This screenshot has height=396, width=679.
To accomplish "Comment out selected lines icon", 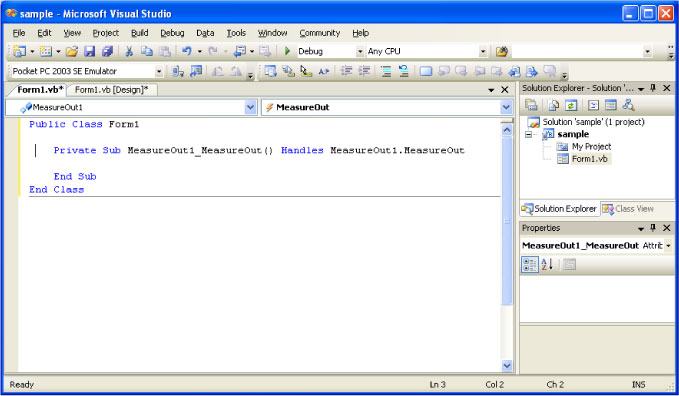I will click(x=386, y=71).
